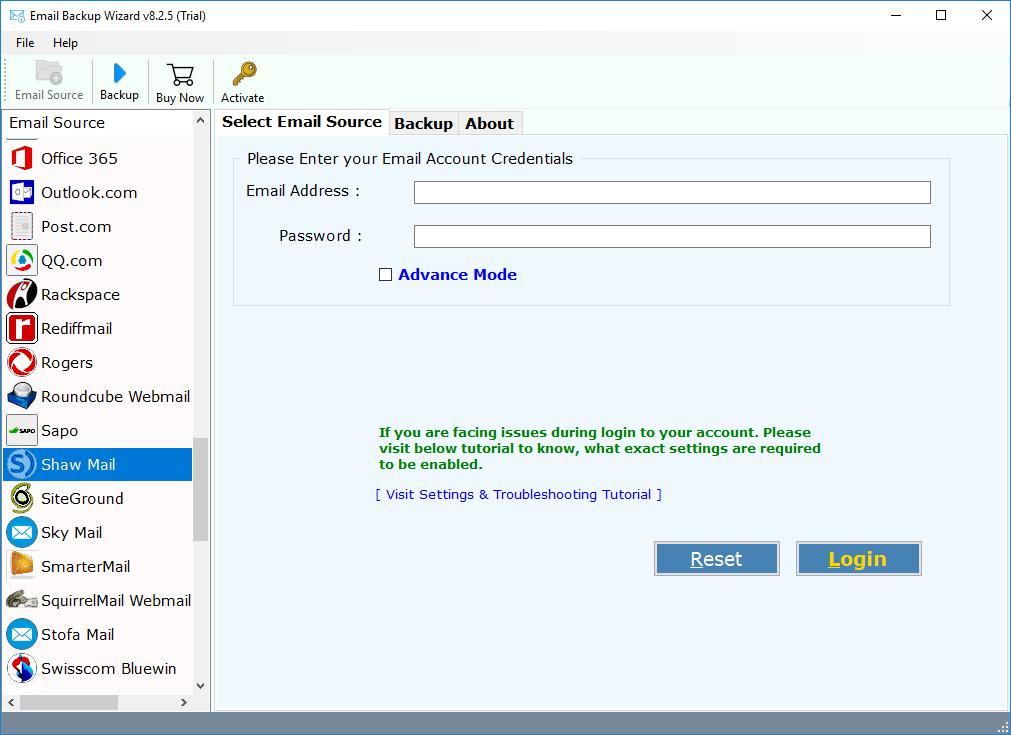Switch to the Backup tab
1011x735 pixels.
424,124
